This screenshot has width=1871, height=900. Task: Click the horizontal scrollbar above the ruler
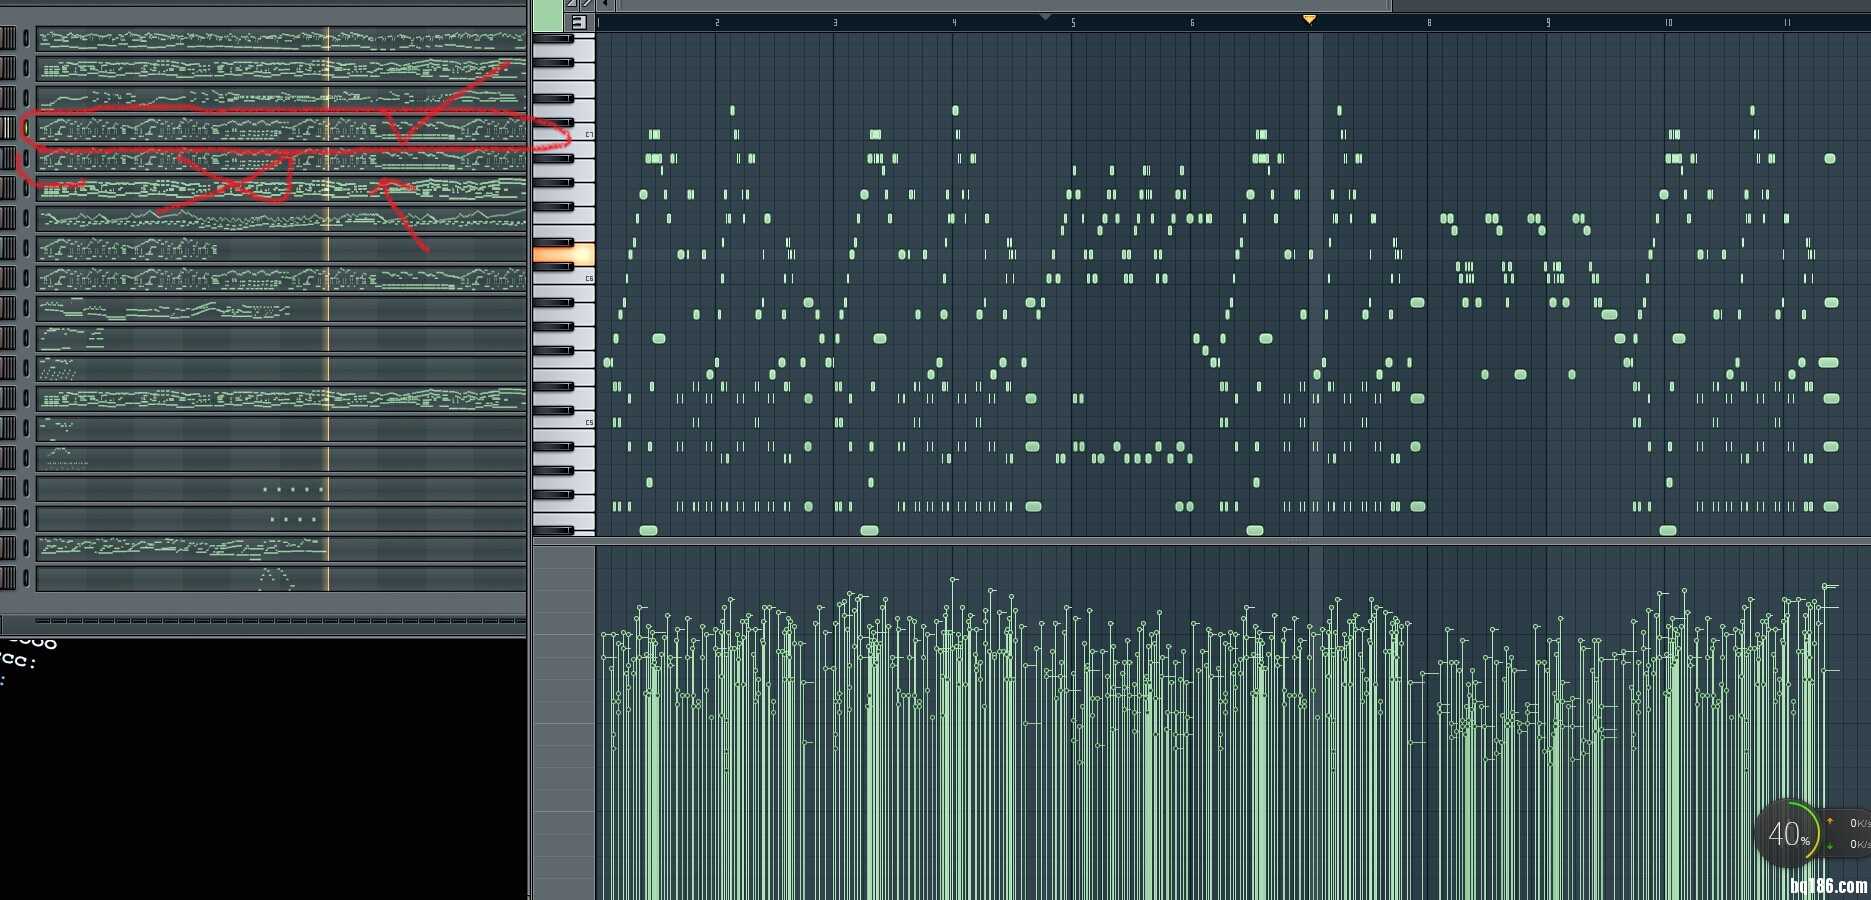click(x=1000, y=6)
